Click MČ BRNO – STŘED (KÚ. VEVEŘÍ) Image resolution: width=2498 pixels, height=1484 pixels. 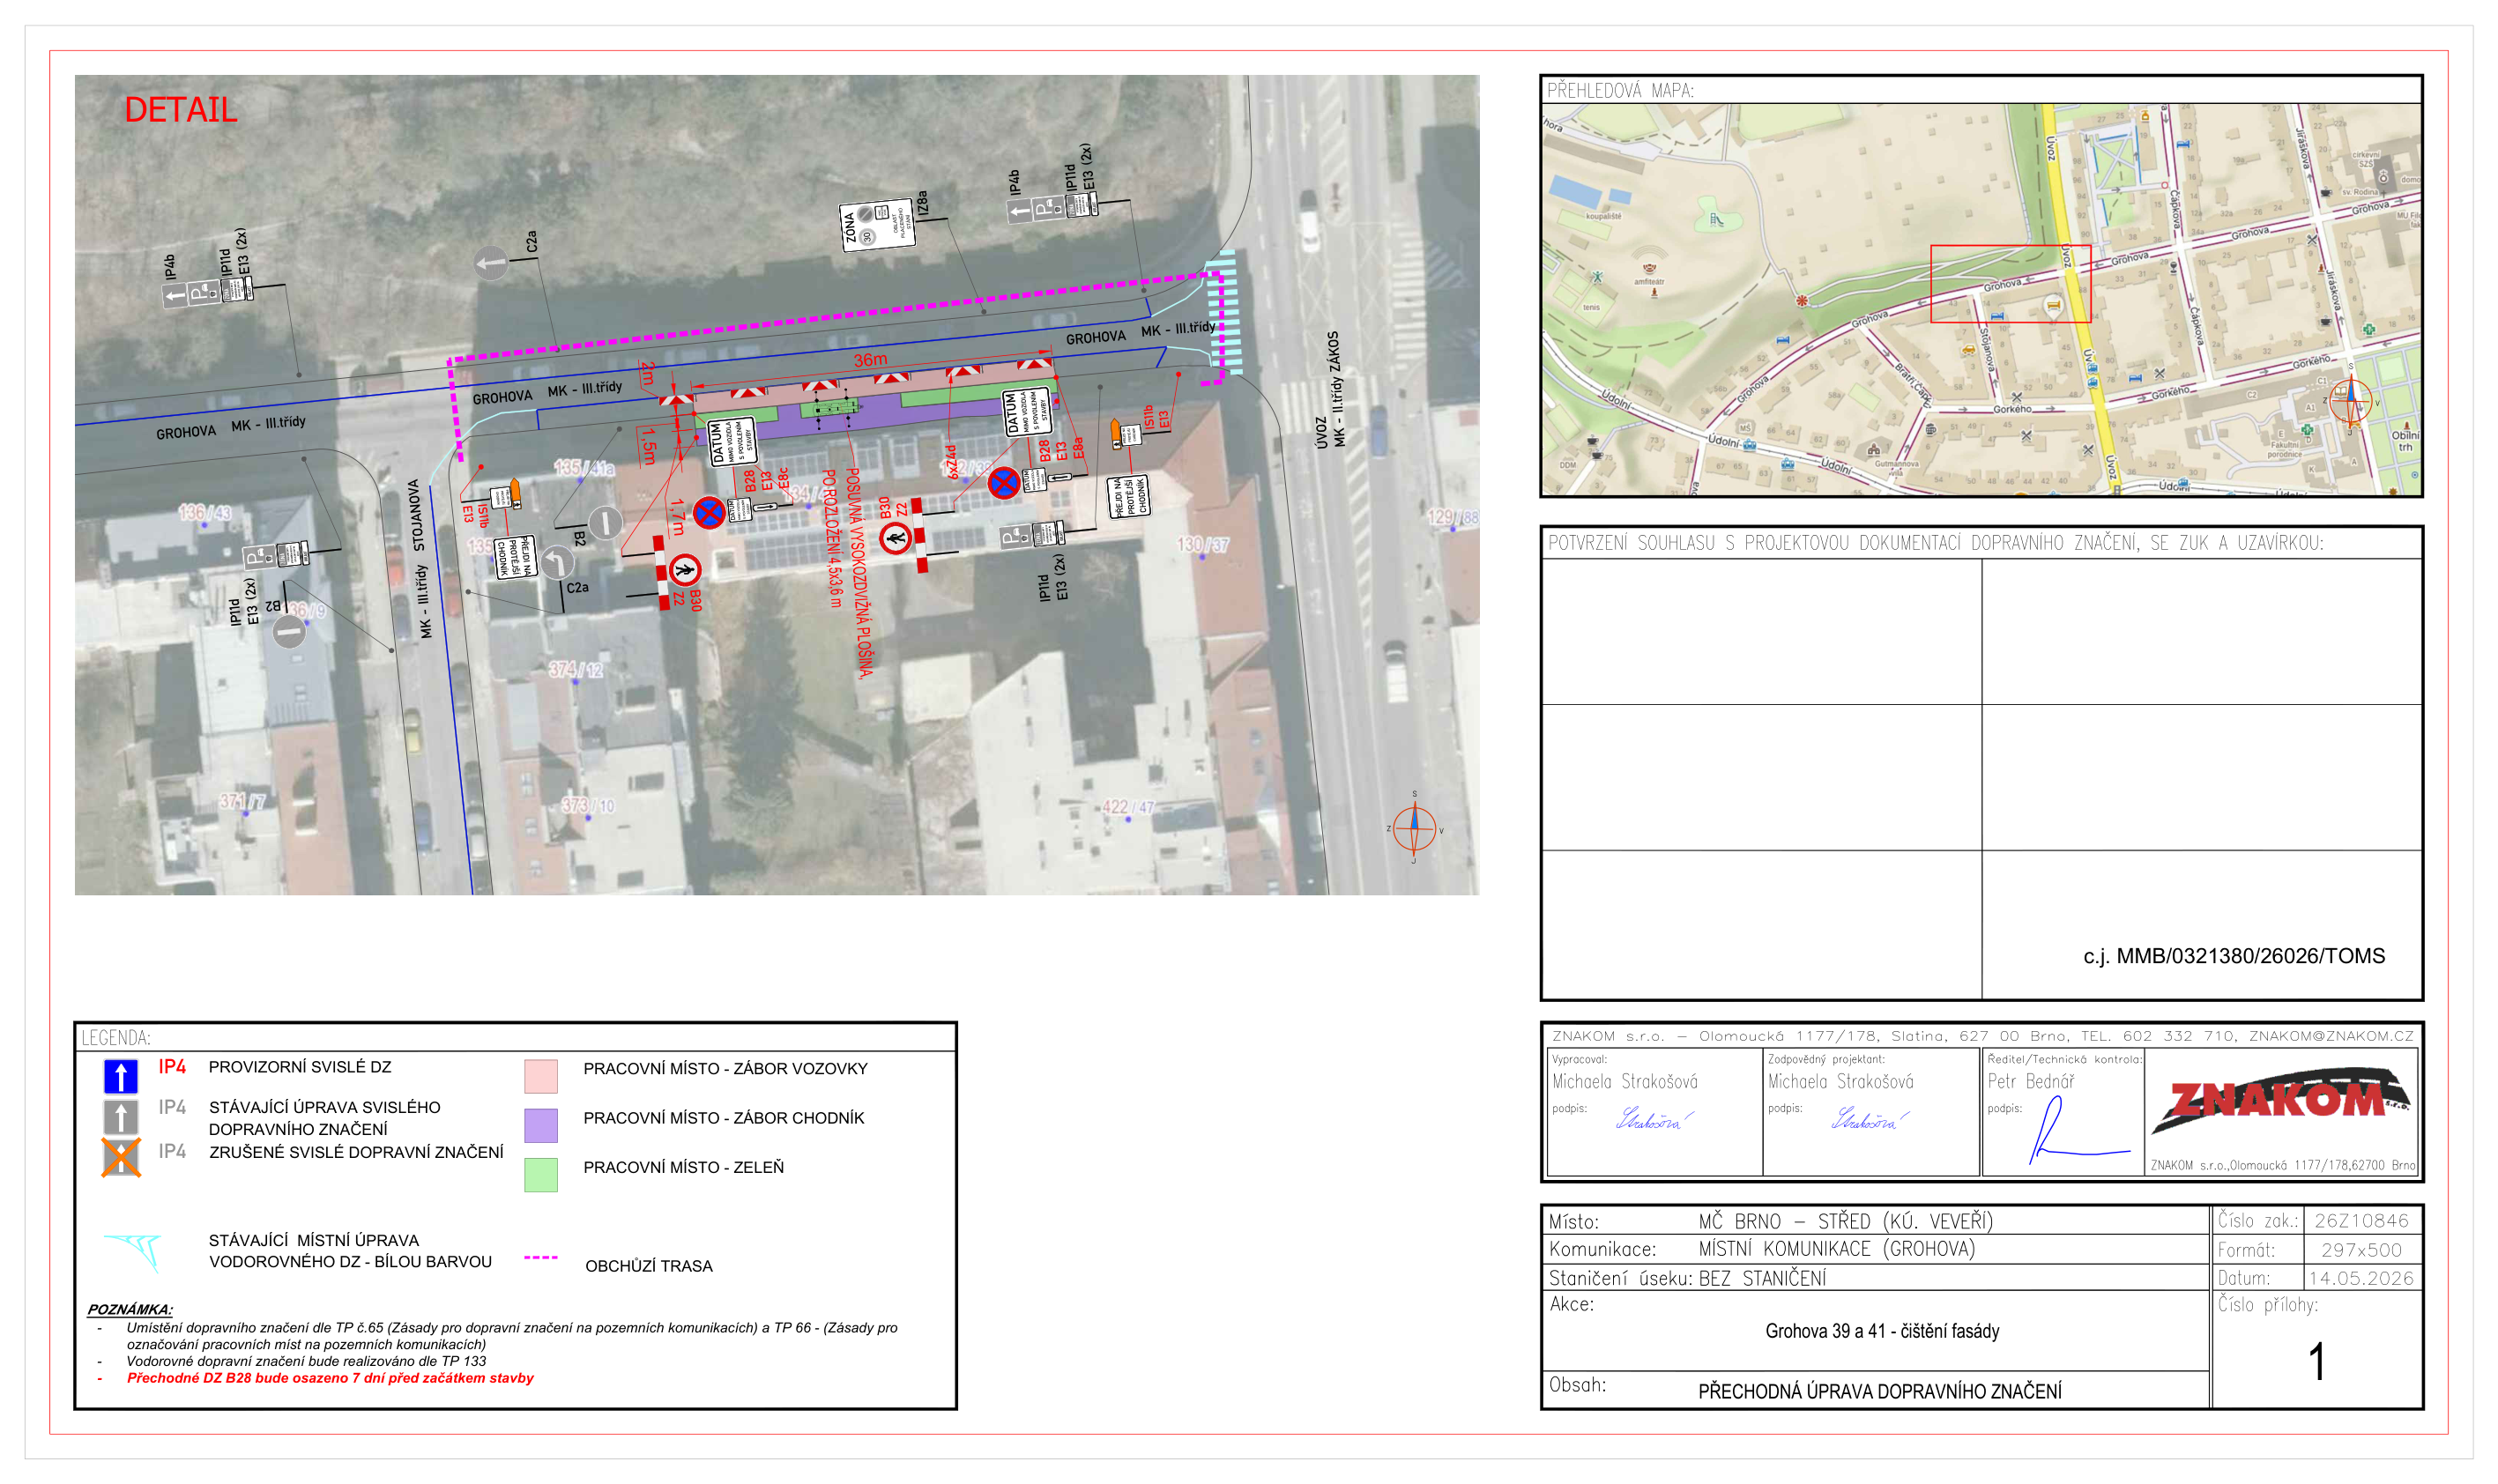(1846, 1221)
